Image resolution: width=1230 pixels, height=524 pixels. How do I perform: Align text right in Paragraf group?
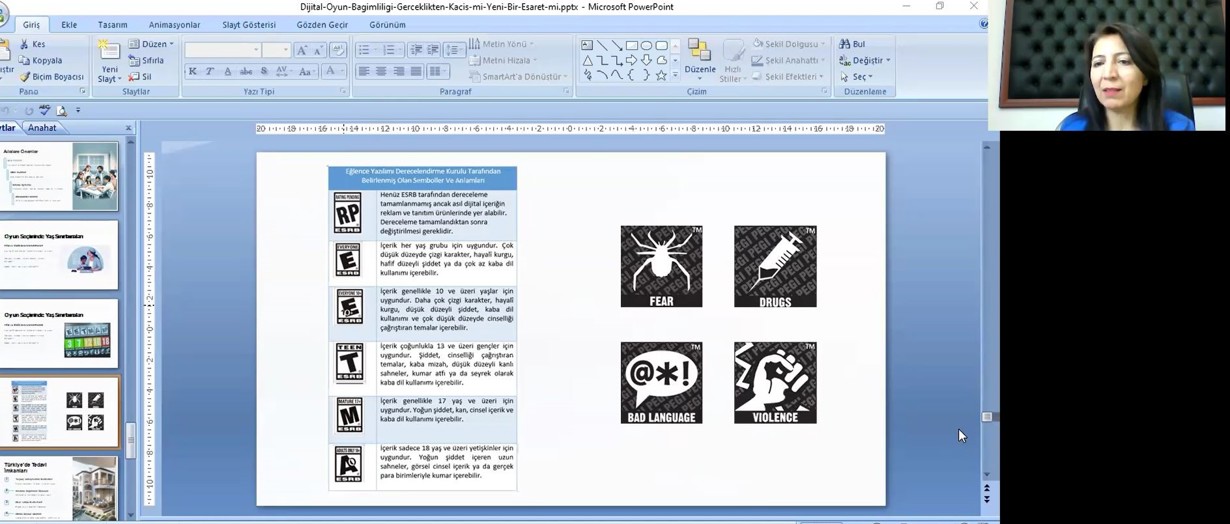point(397,72)
